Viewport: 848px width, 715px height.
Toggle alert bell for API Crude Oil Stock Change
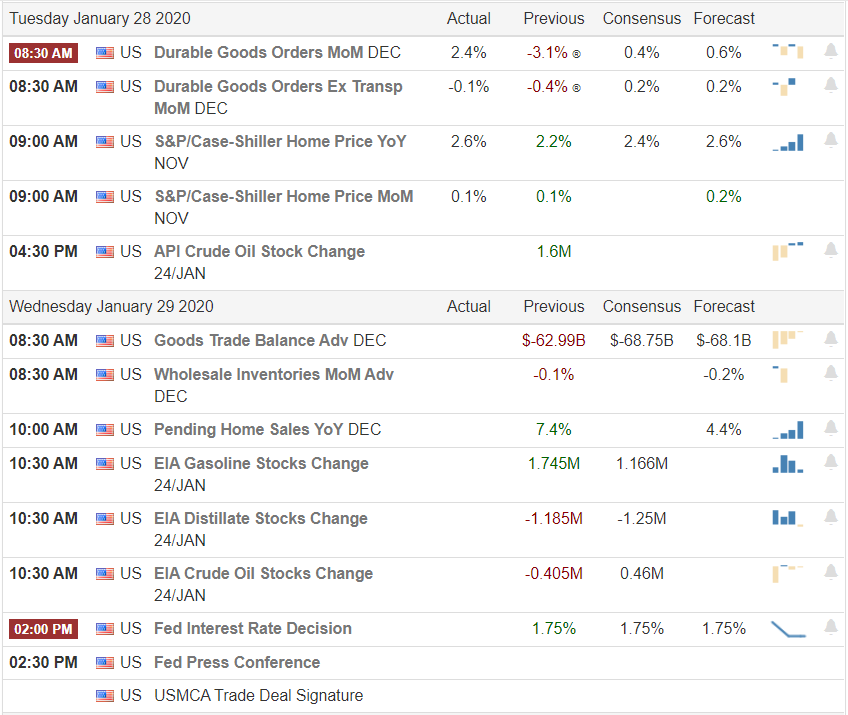pos(830,250)
